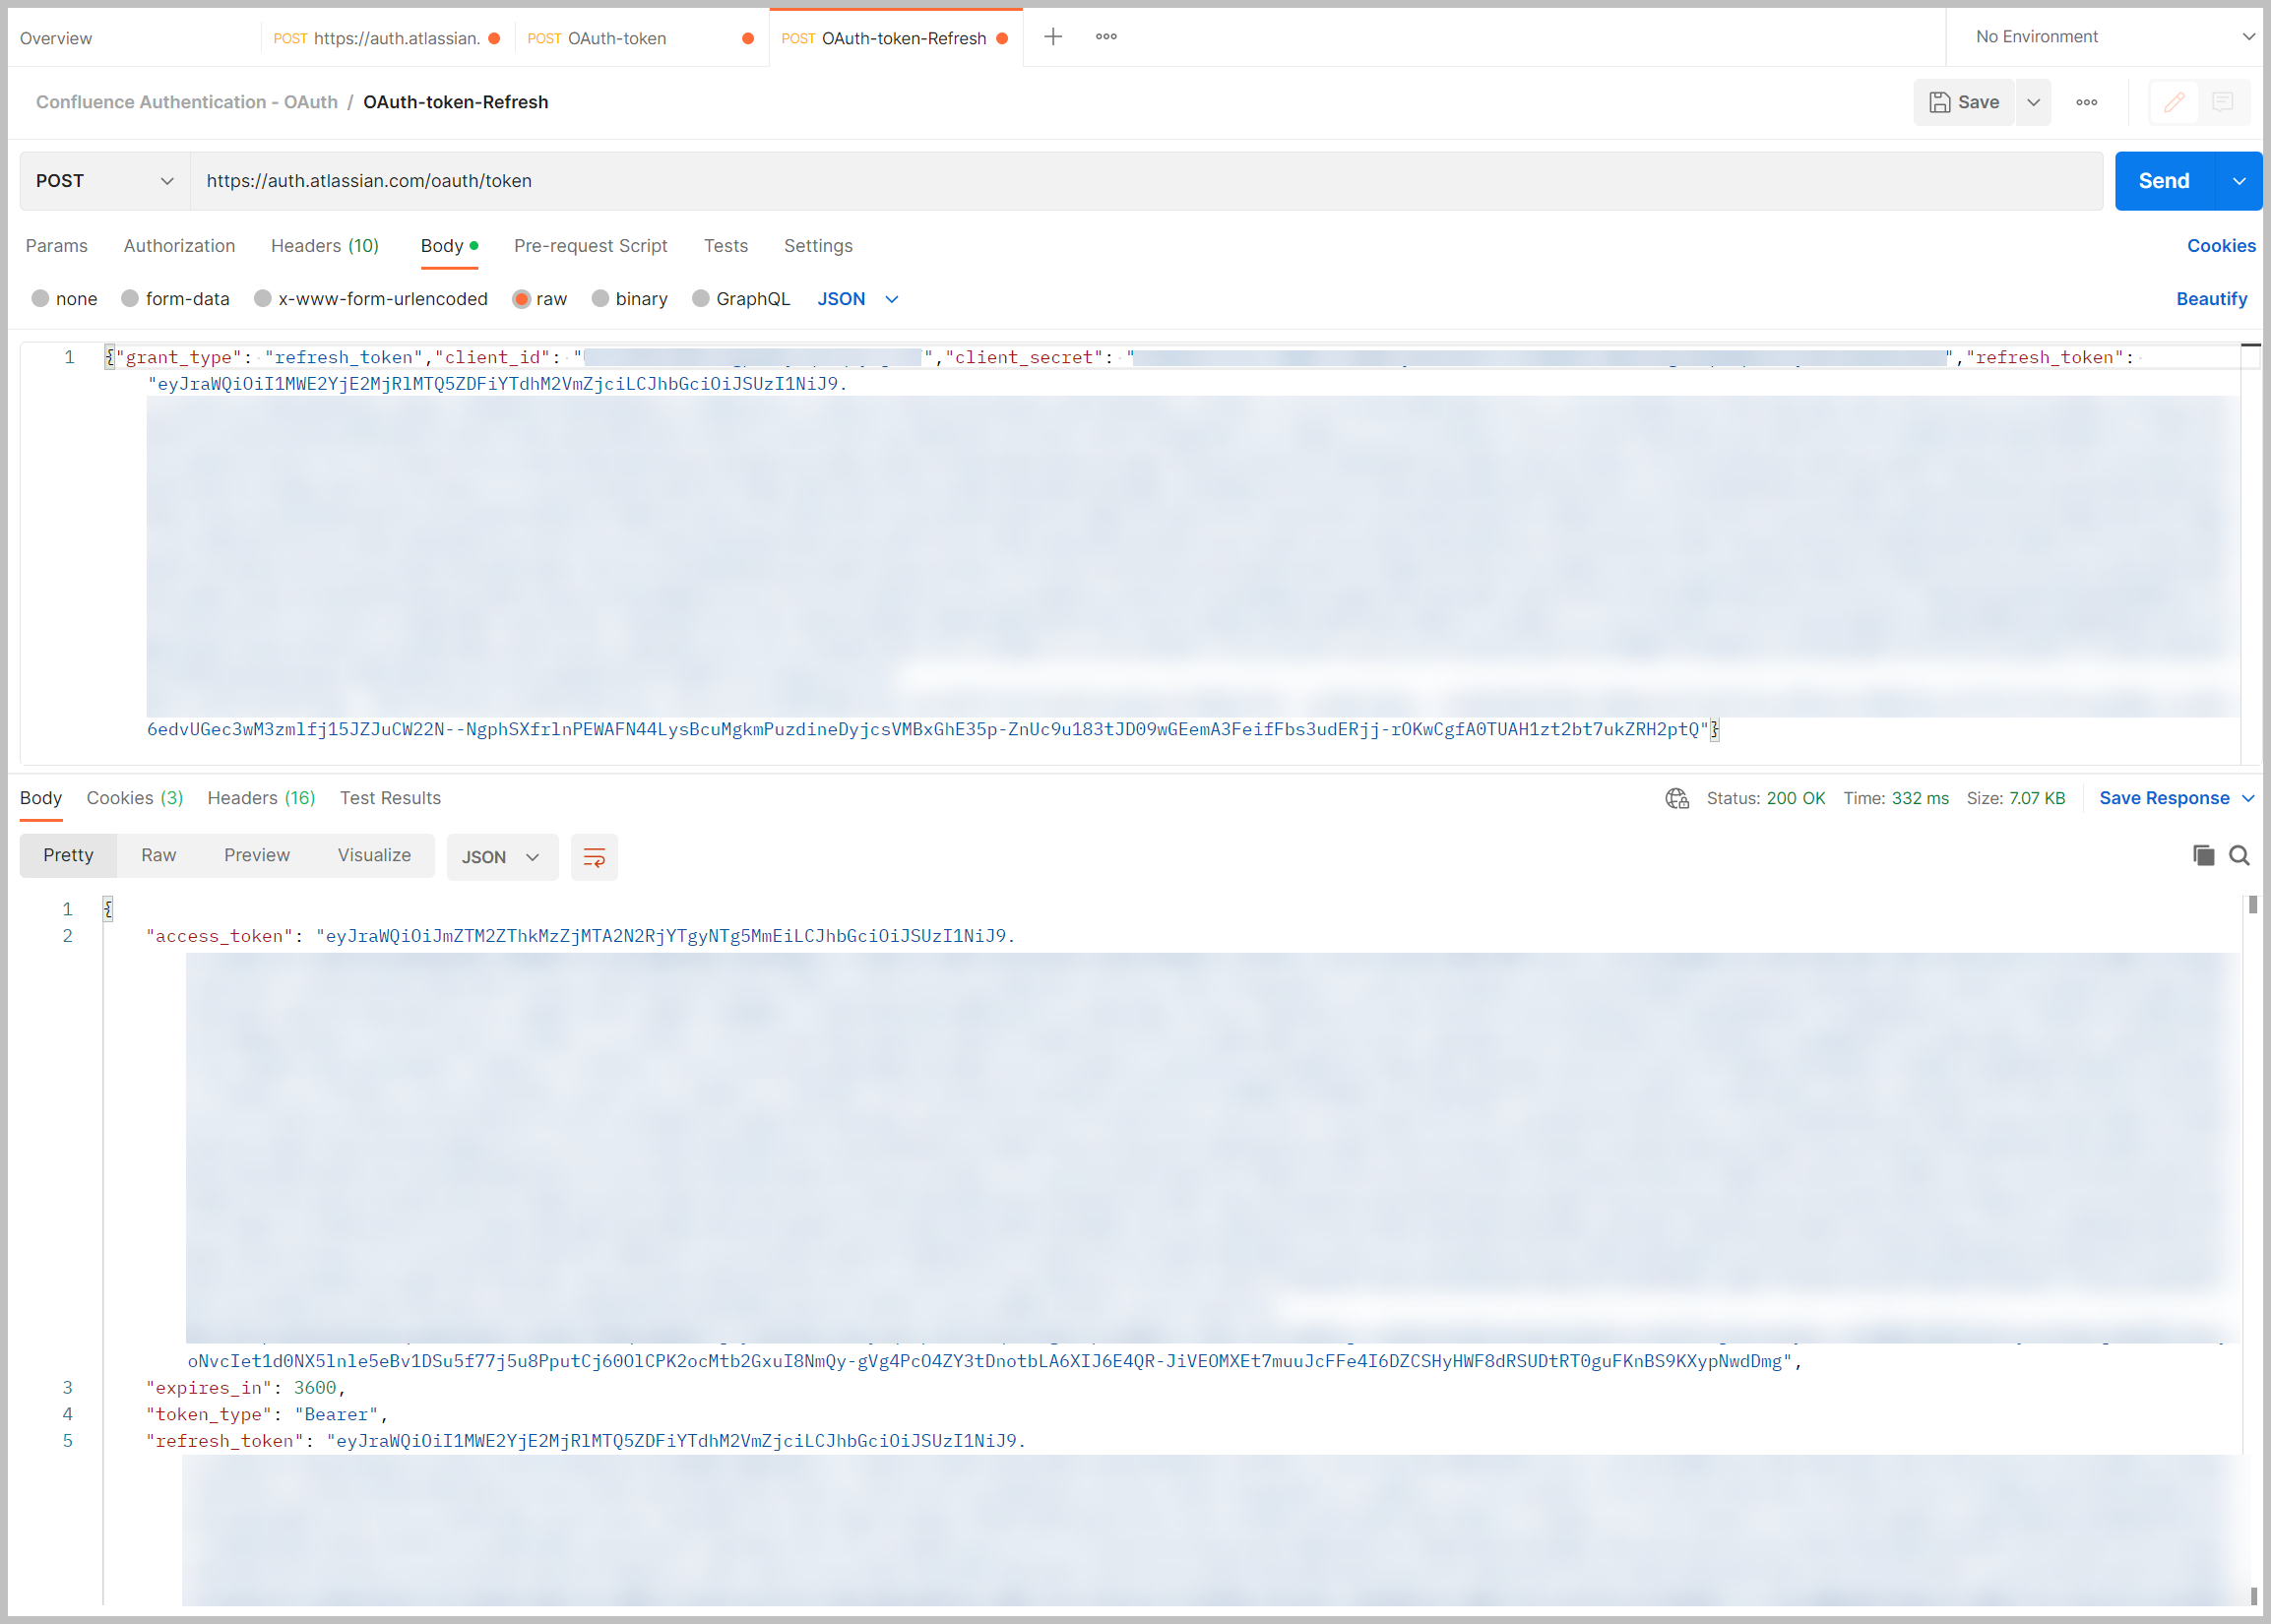
Task: Copy response using the copy icon
Action: pyautogui.click(x=2203, y=855)
